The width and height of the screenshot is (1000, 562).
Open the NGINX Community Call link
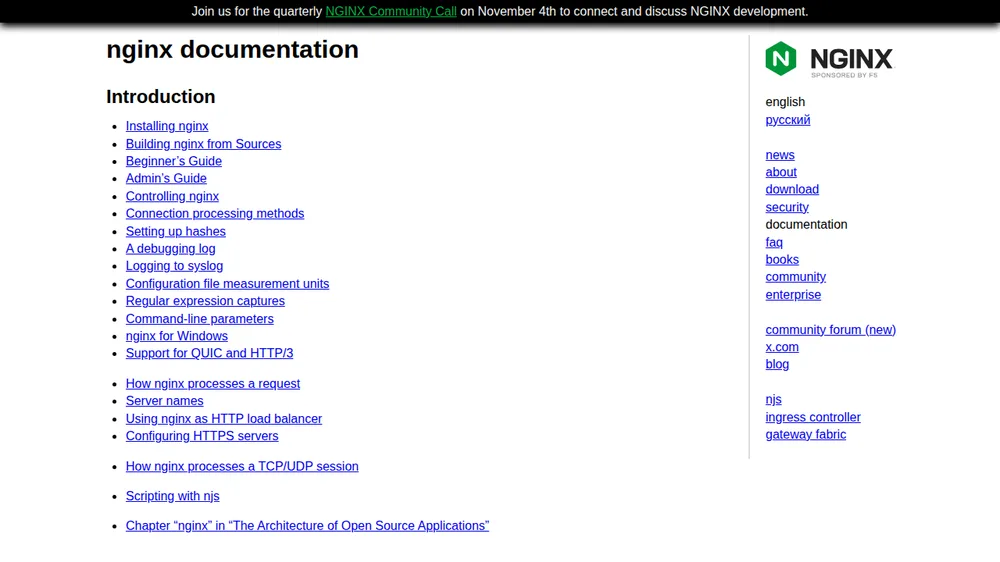click(x=391, y=11)
